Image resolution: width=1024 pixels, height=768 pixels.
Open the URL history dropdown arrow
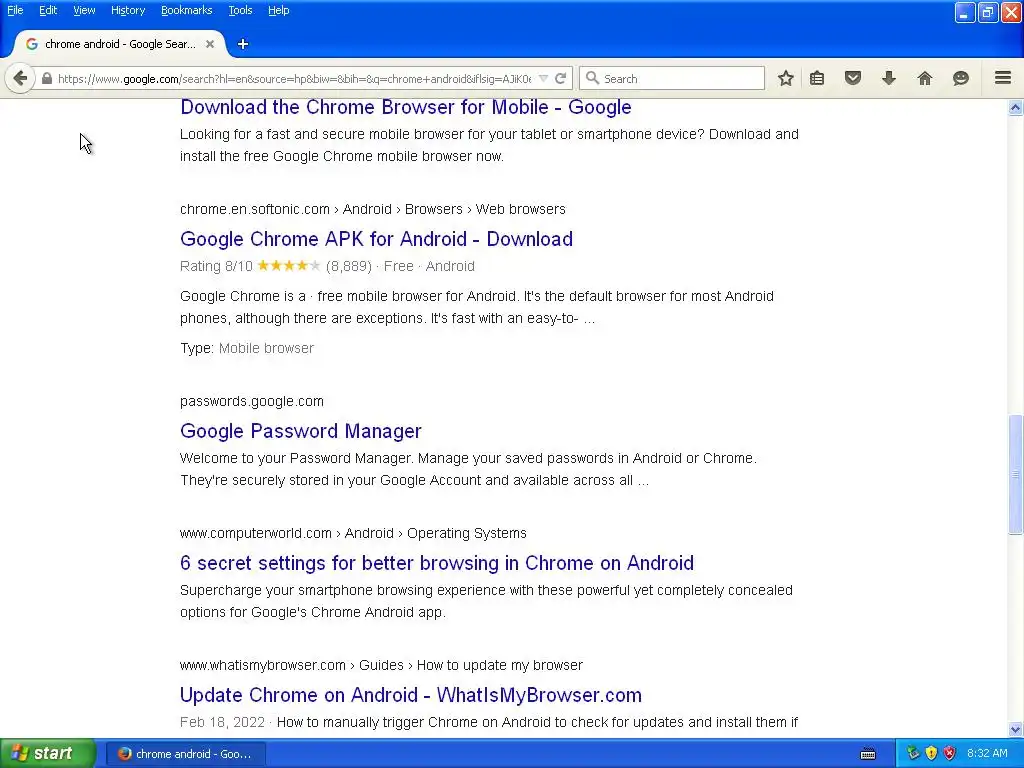coord(543,78)
